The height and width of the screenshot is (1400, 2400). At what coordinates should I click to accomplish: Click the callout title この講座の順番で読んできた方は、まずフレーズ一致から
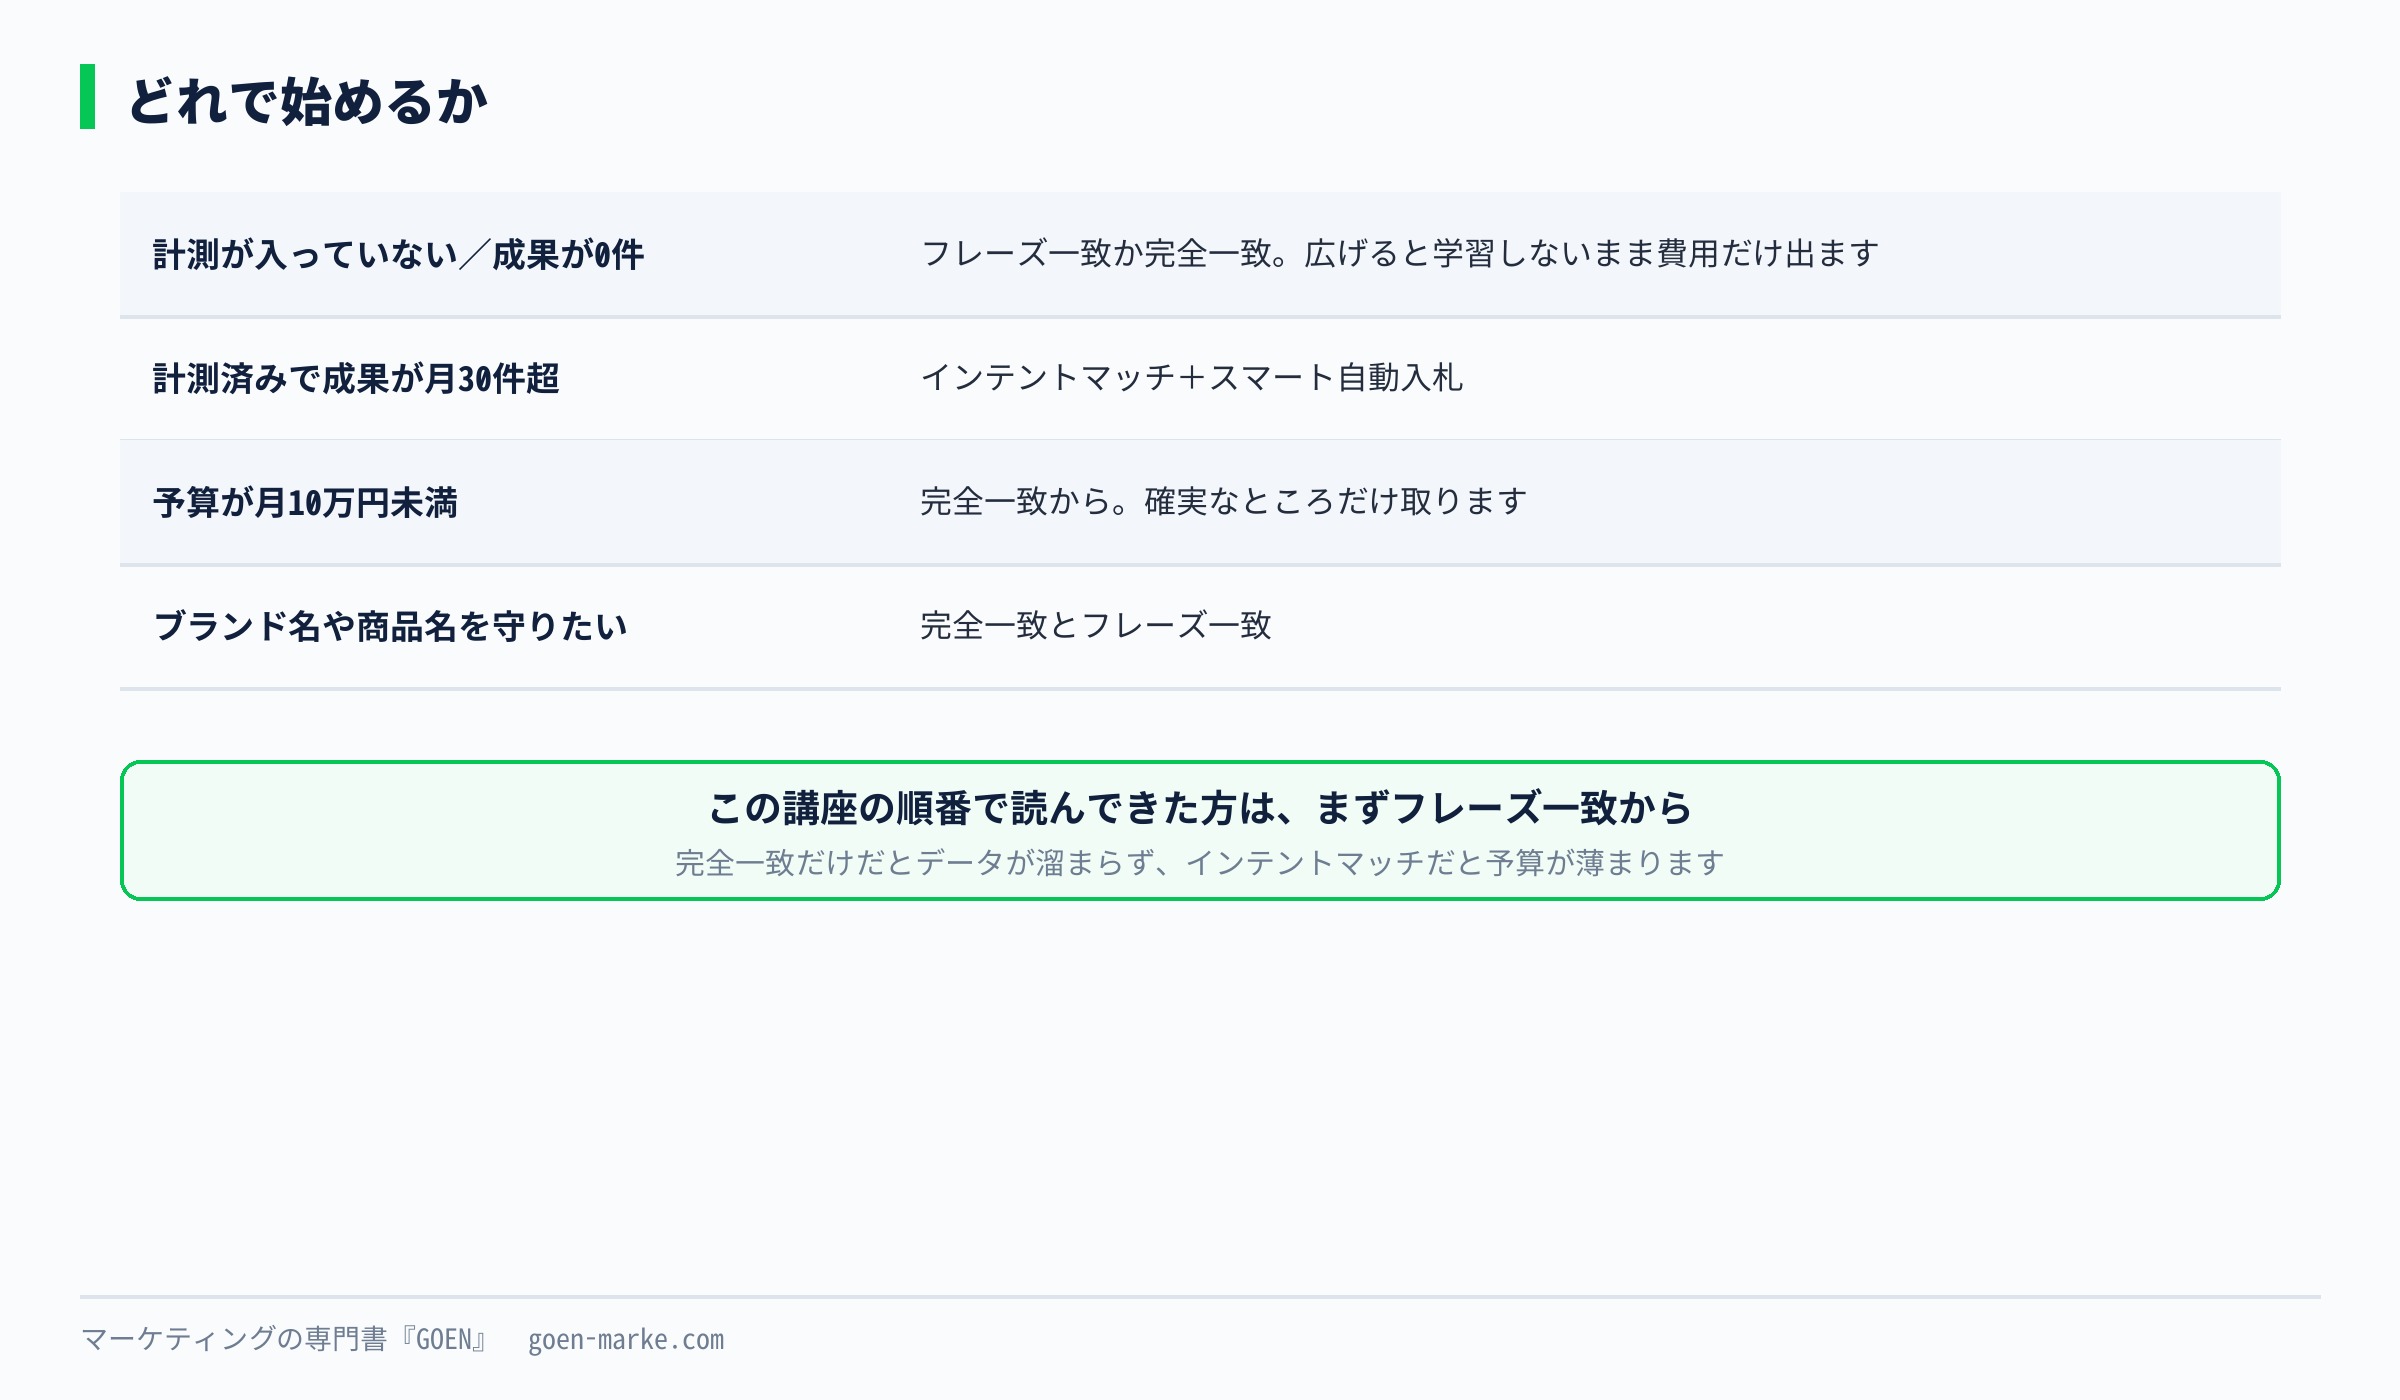1200,808
